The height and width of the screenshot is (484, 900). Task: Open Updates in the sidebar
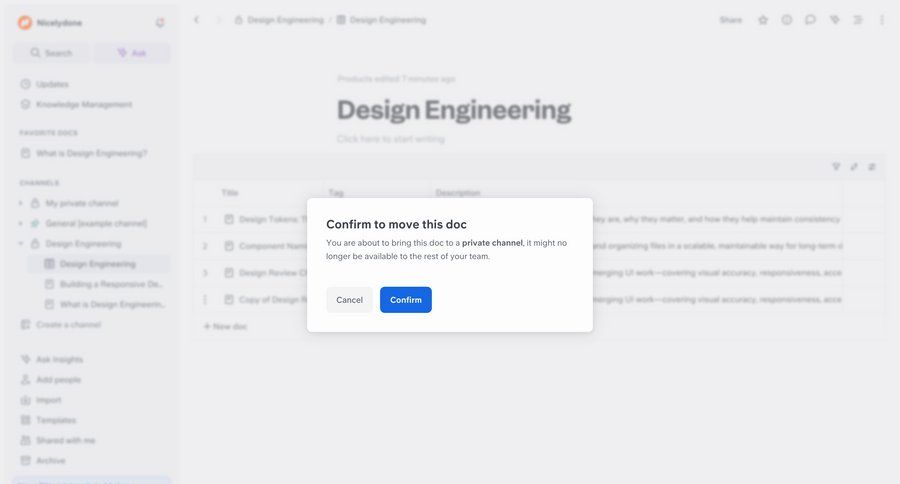click(x=52, y=84)
